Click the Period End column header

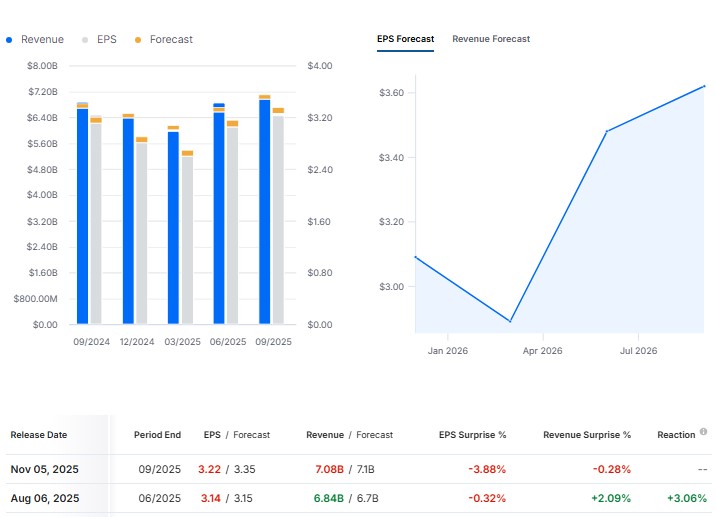tap(157, 435)
